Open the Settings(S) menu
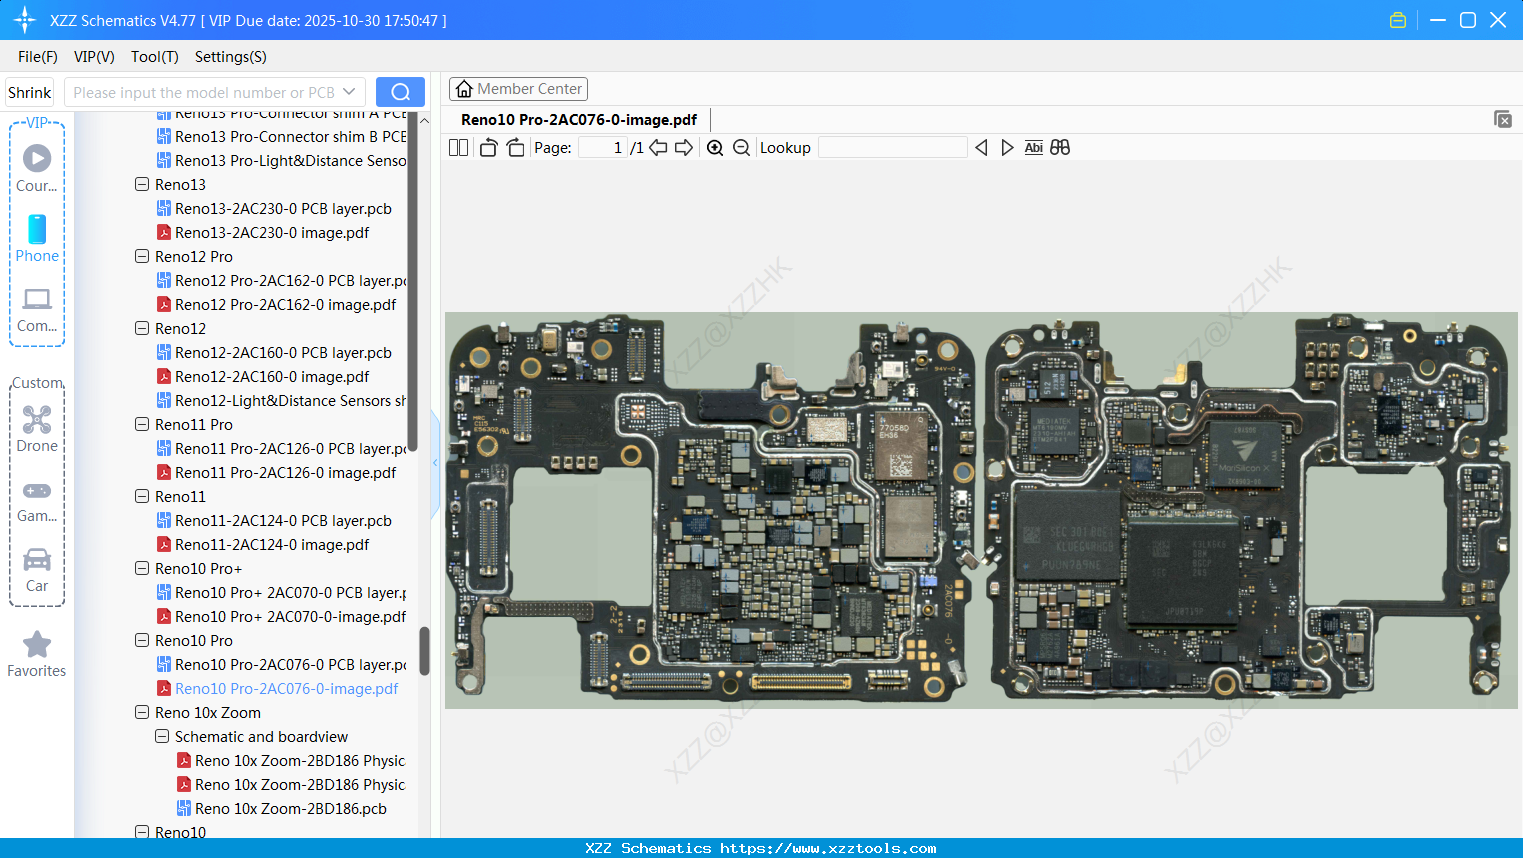The image size is (1523, 858). (230, 57)
